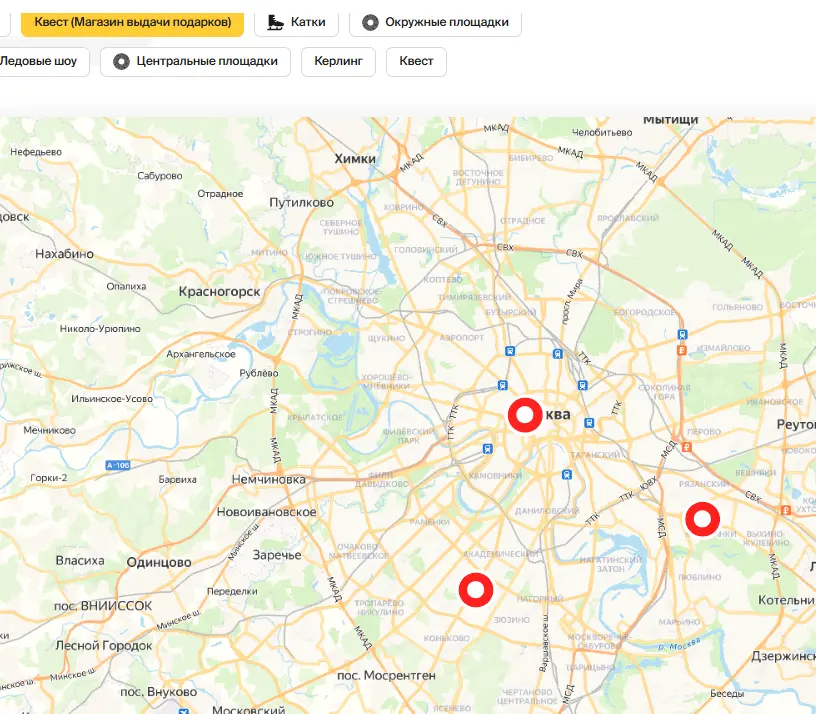Click the Барвиха label on map
Screen dimensions: 816x714
177,479
